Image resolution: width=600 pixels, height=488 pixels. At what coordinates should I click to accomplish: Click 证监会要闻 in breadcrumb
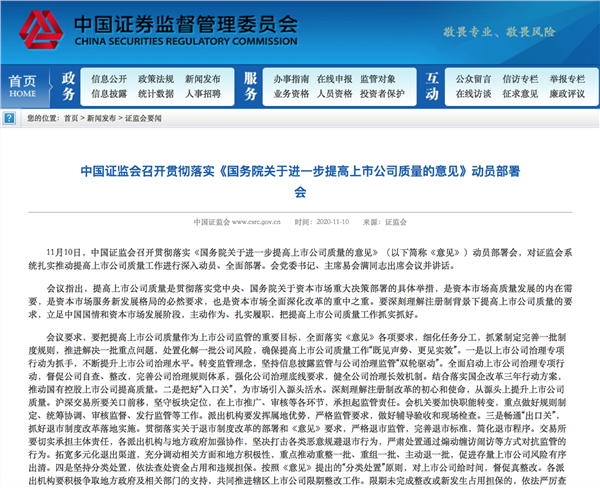click(x=143, y=119)
